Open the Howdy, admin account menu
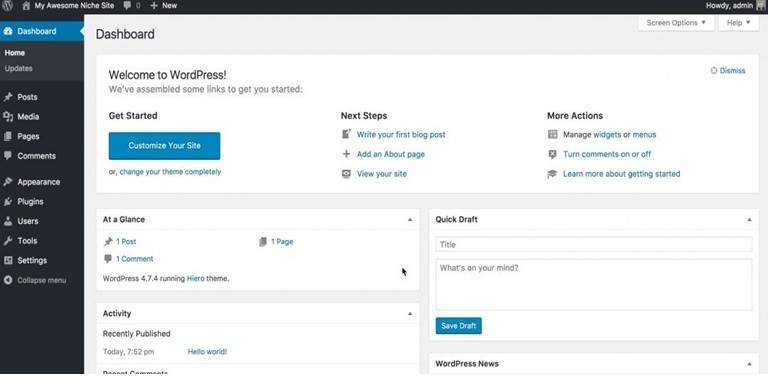This screenshot has height=384, width=768. 735,6
